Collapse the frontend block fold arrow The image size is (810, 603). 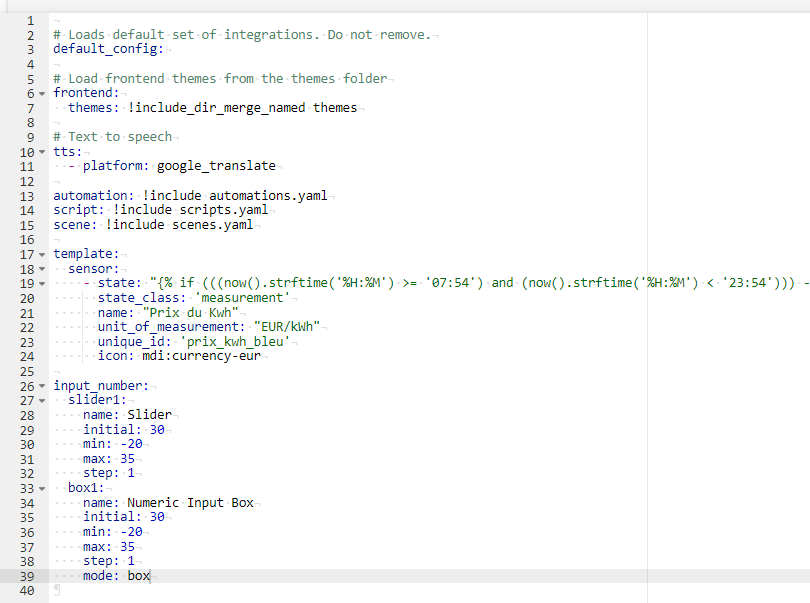pyautogui.click(x=42, y=93)
